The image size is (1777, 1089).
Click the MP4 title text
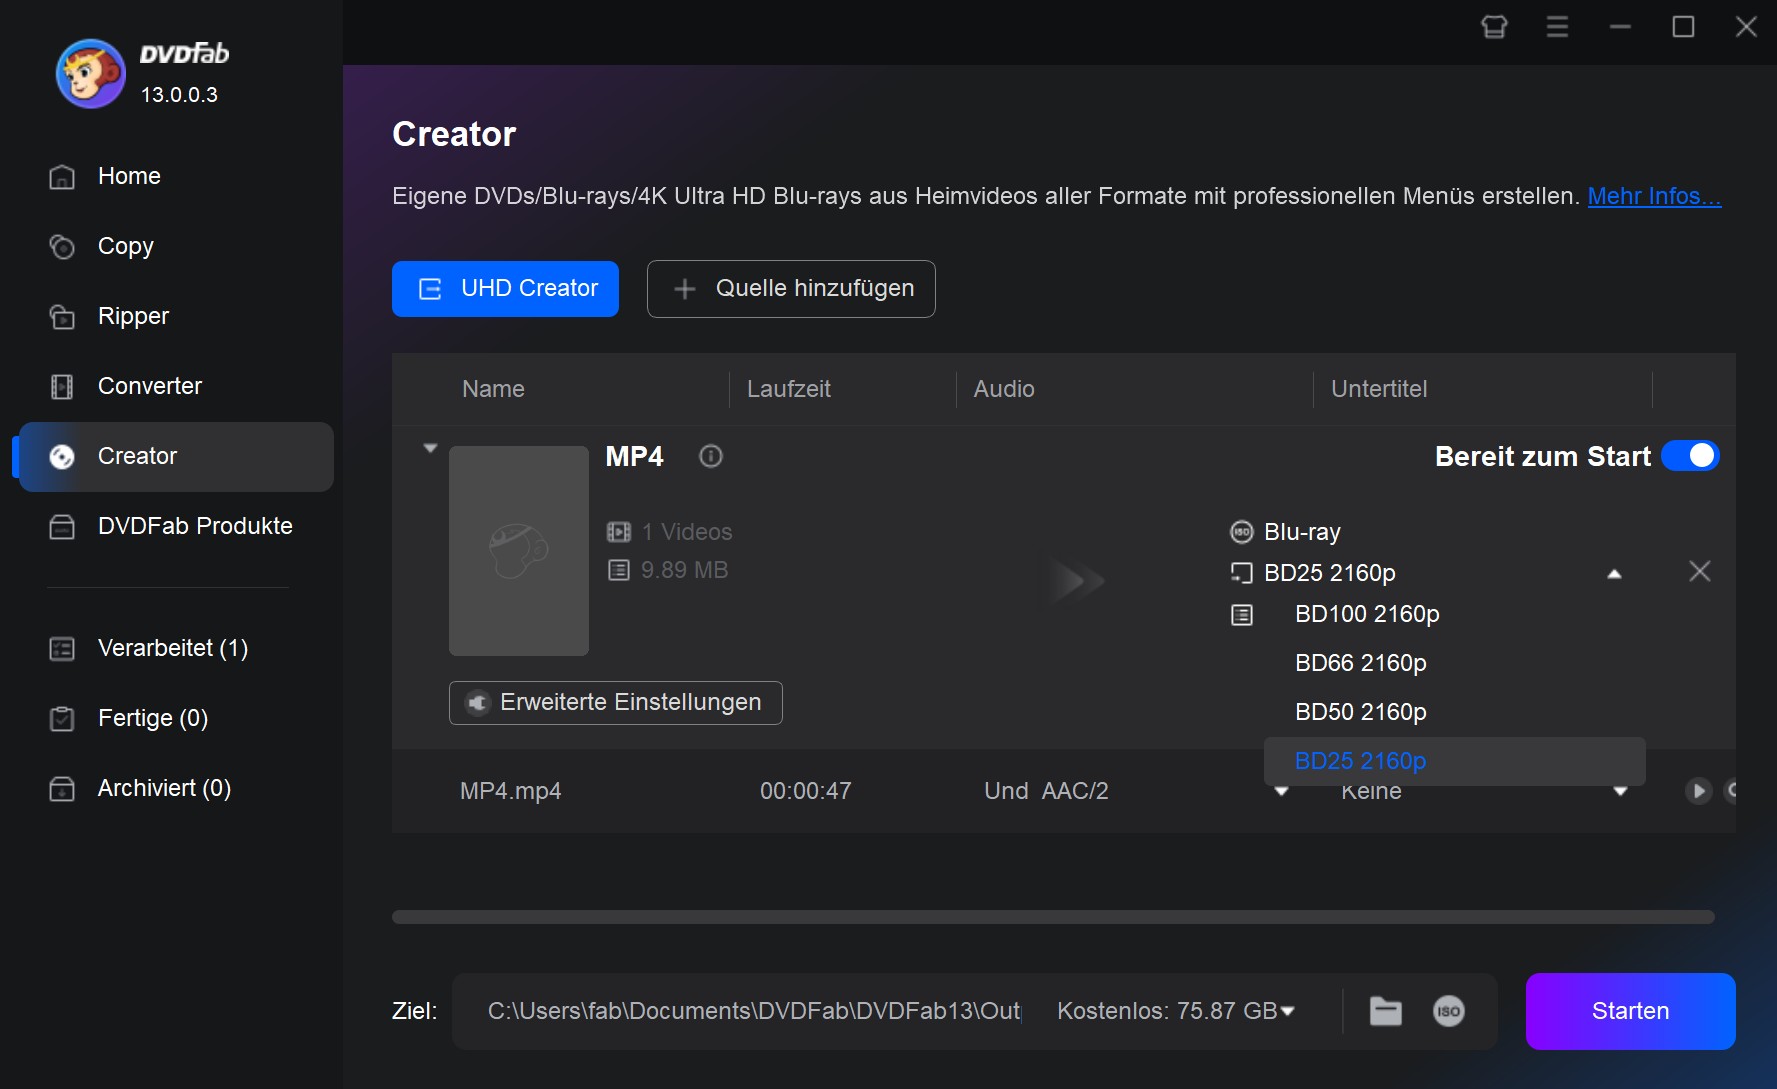pyautogui.click(x=634, y=457)
